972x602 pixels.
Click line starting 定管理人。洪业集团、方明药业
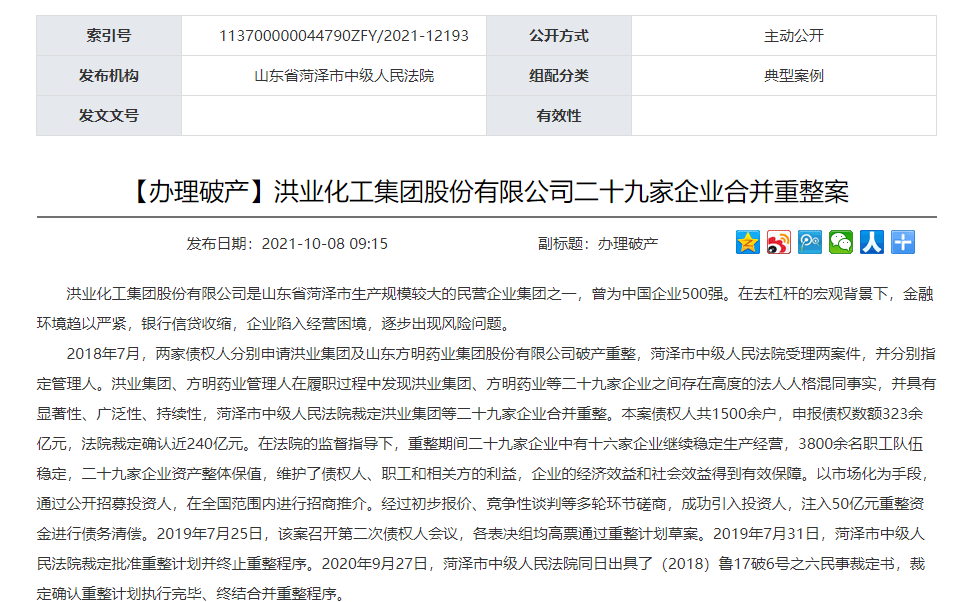tap(486, 384)
